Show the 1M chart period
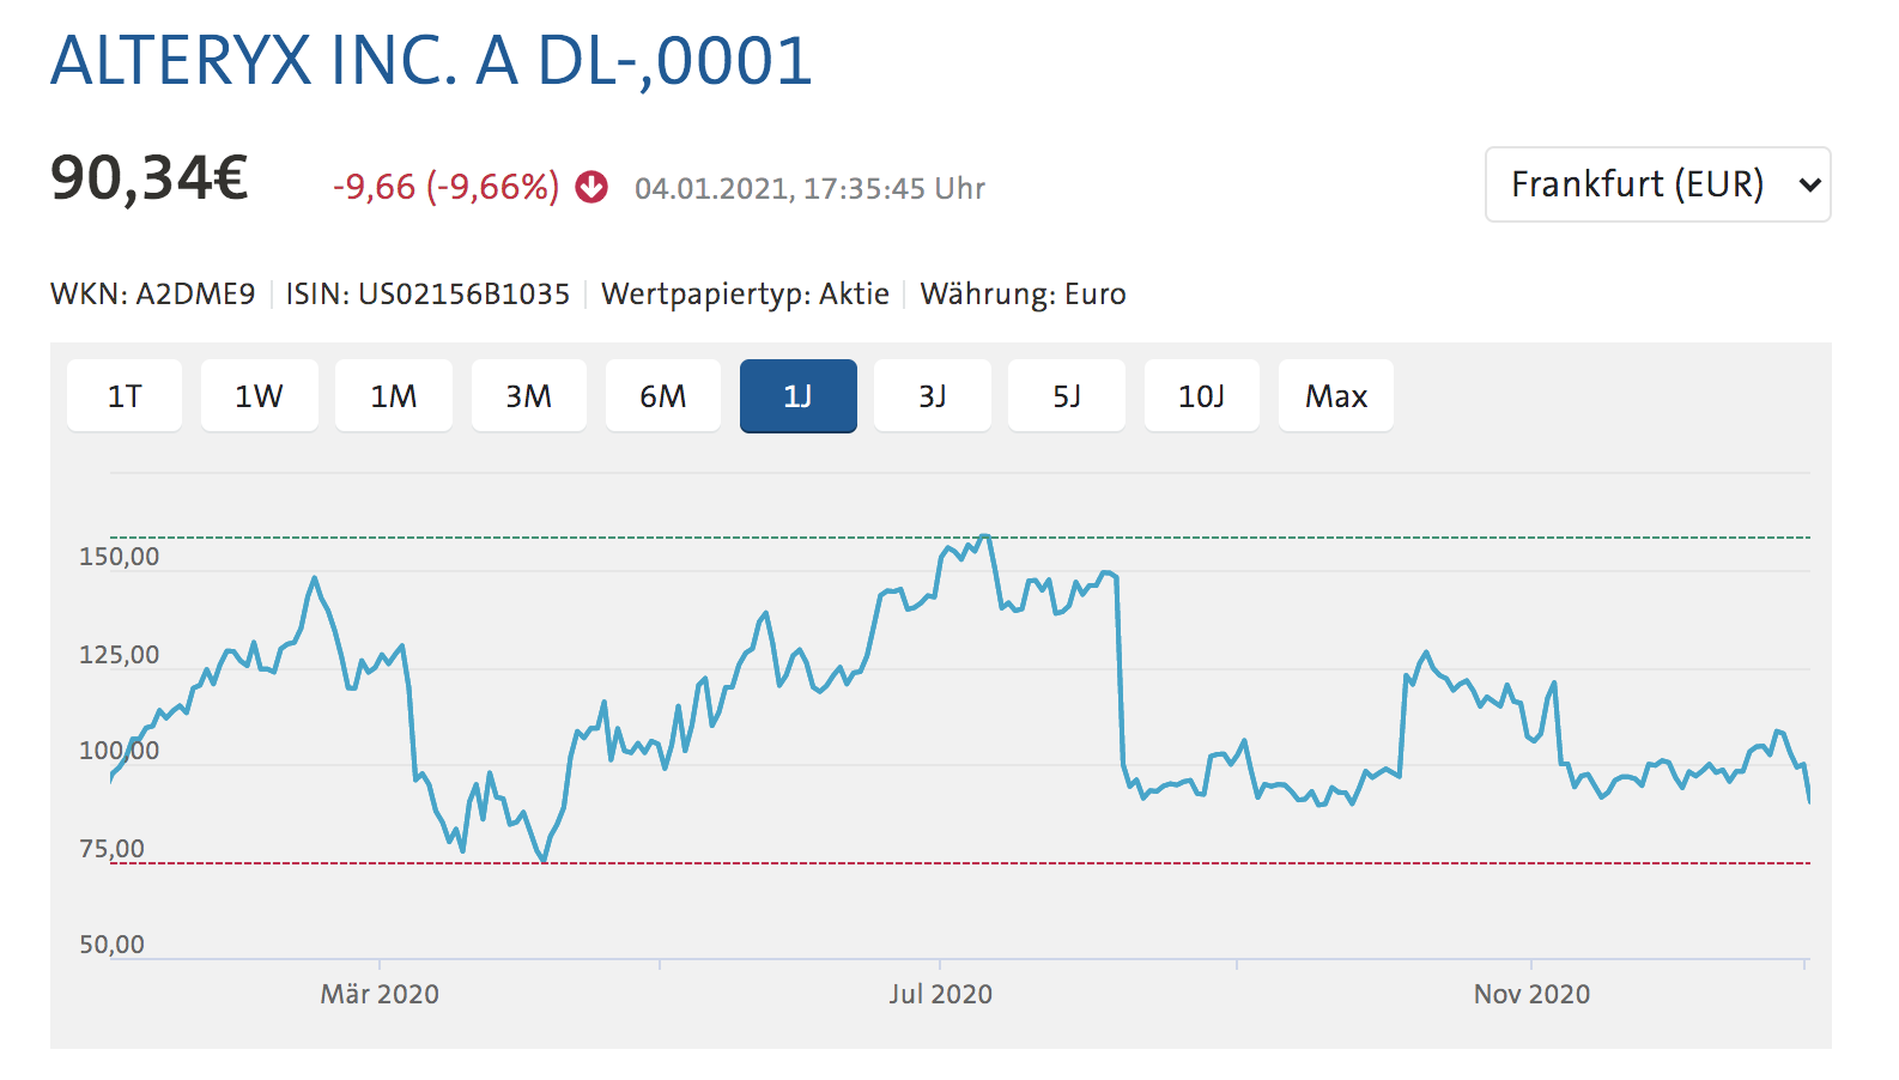 393,396
